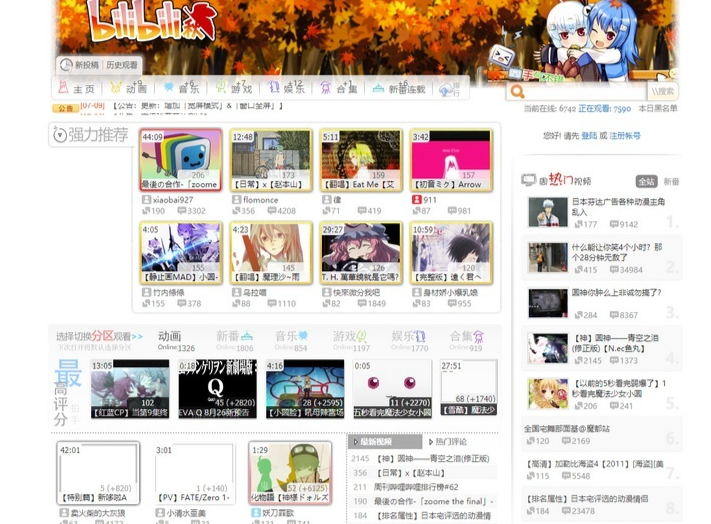Click comment icon beside 1849 in recommendations
711x524 pixels.
tap(362, 303)
